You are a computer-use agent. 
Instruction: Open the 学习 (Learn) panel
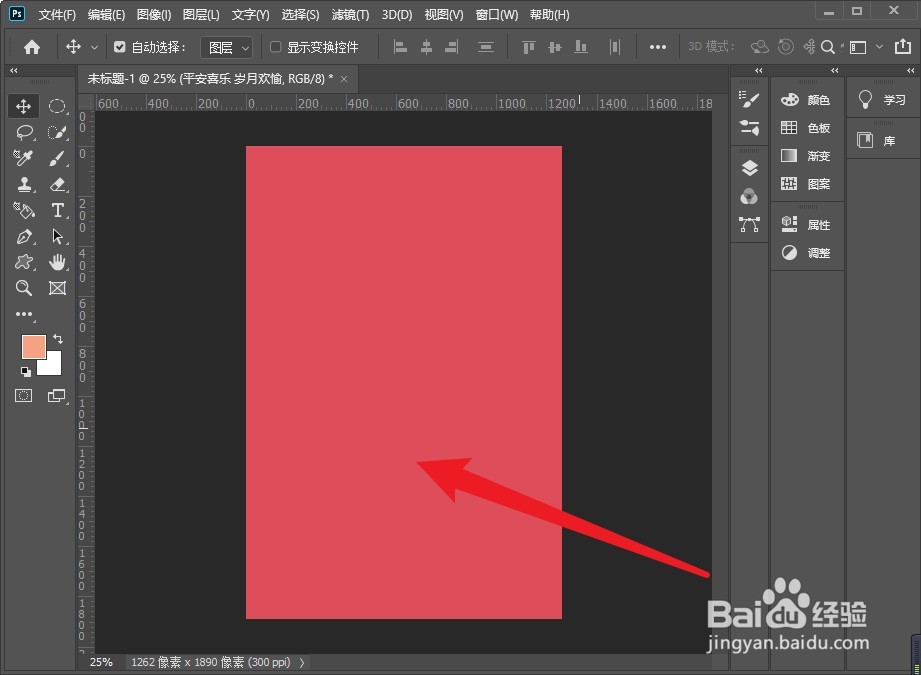pyautogui.click(x=882, y=100)
